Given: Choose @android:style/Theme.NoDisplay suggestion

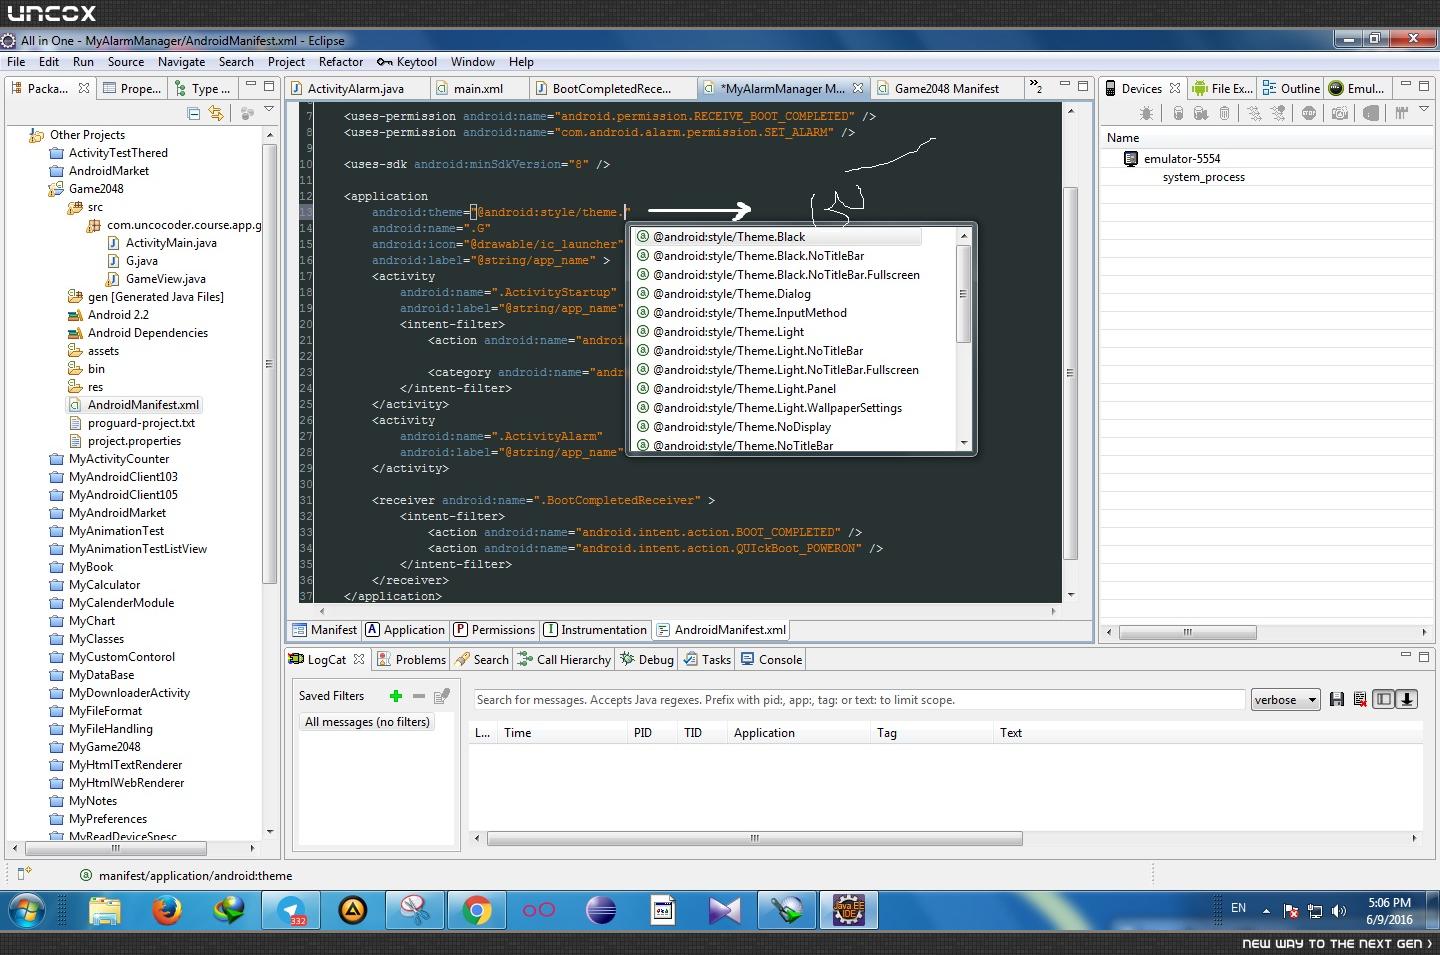Looking at the screenshot, I should click(742, 427).
